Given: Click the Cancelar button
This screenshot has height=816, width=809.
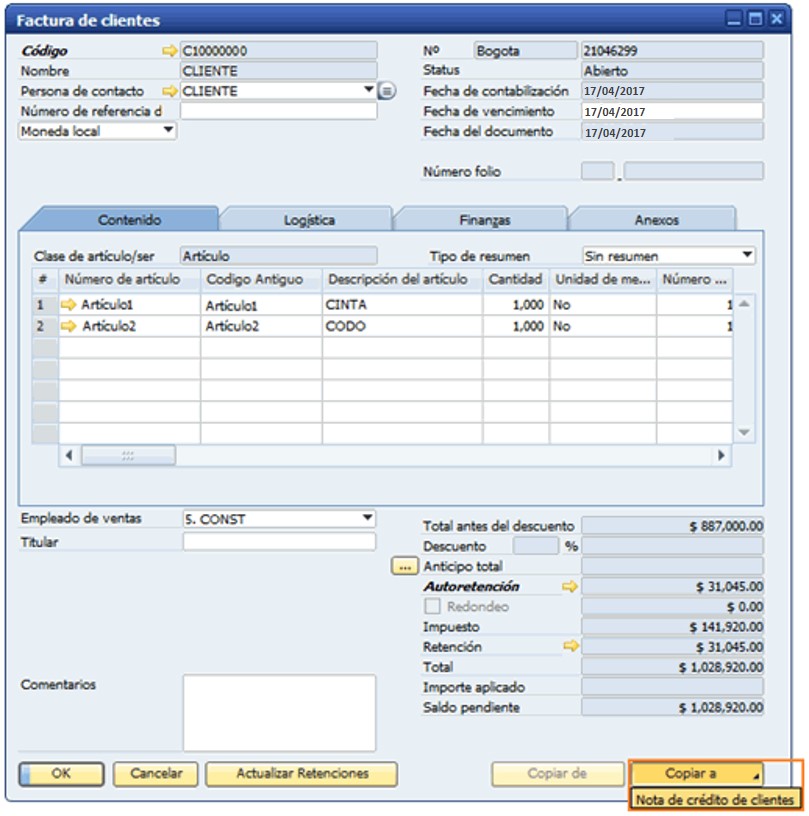Looking at the screenshot, I should [x=156, y=773].
